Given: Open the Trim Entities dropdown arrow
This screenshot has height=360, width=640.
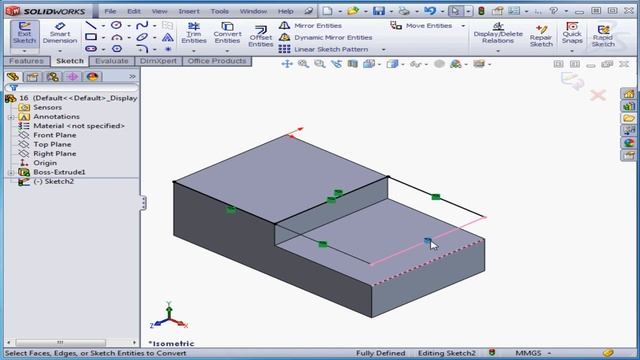Looking at the screenshot, I should pos(194,51).
